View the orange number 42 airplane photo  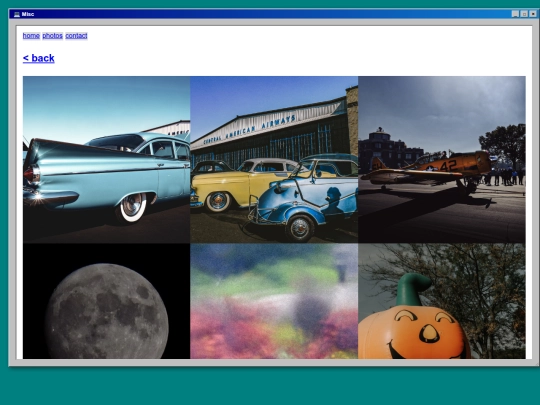(x=442, y=159)
